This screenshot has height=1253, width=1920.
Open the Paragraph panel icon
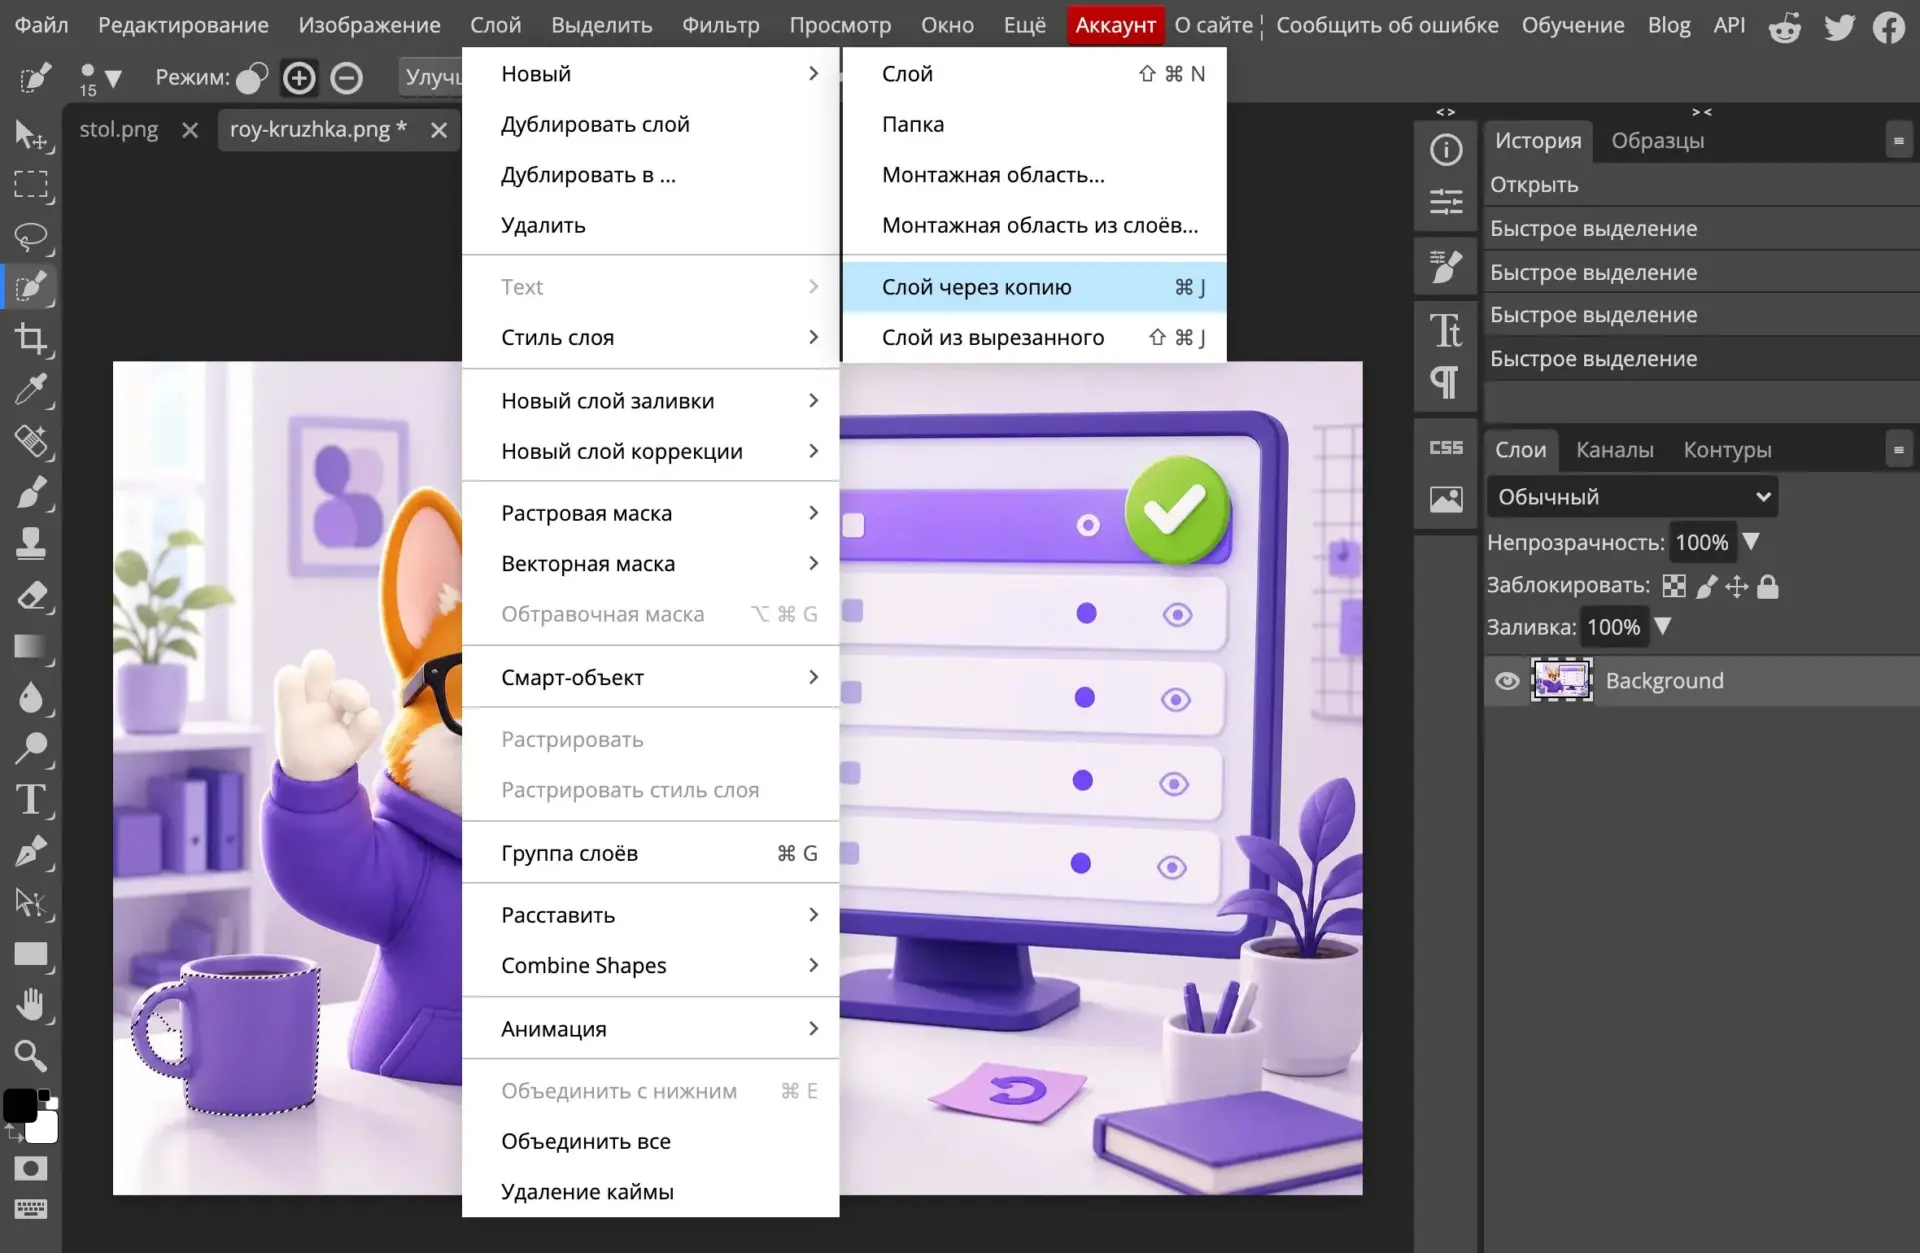(1446, 382)
